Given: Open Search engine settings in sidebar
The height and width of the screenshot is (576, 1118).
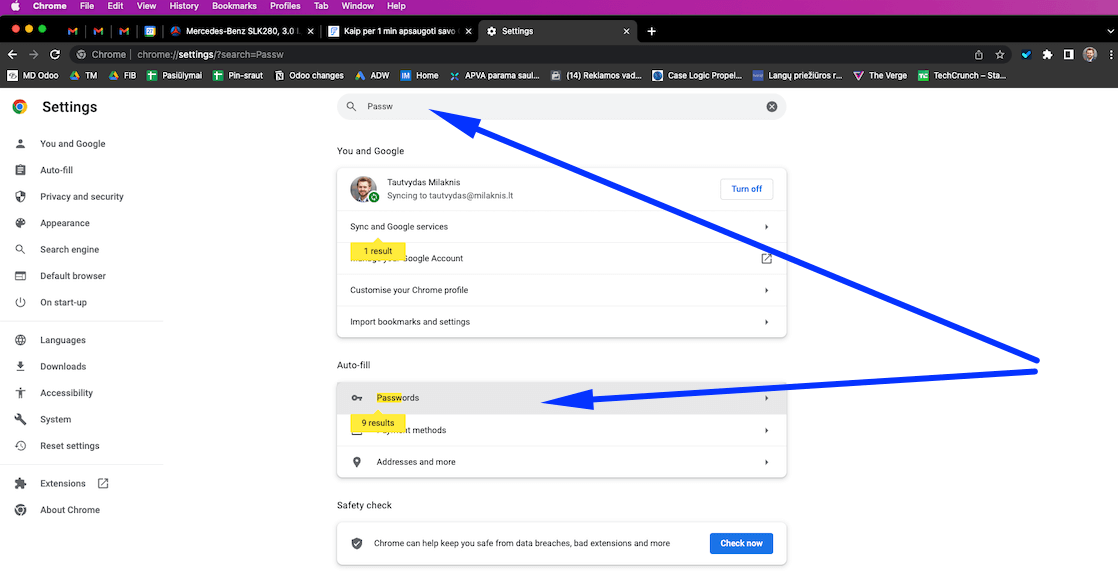Looking at the screenshot, I should tap(69, 250).
